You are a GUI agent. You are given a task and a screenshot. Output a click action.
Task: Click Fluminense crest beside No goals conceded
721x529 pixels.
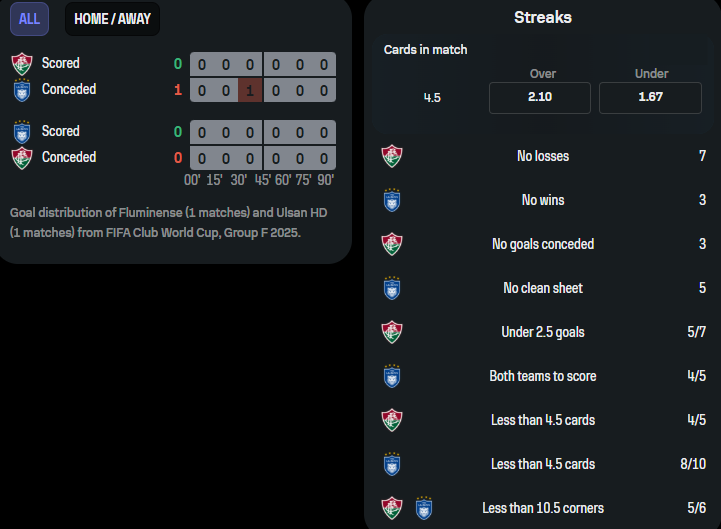pos(392,244)
